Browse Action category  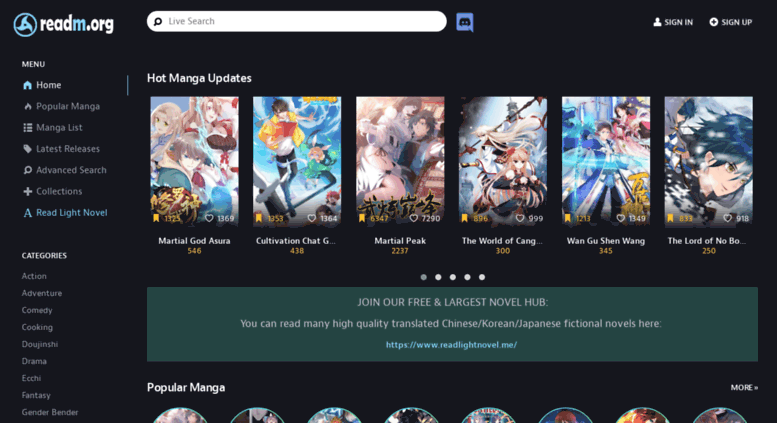(34, 276)
